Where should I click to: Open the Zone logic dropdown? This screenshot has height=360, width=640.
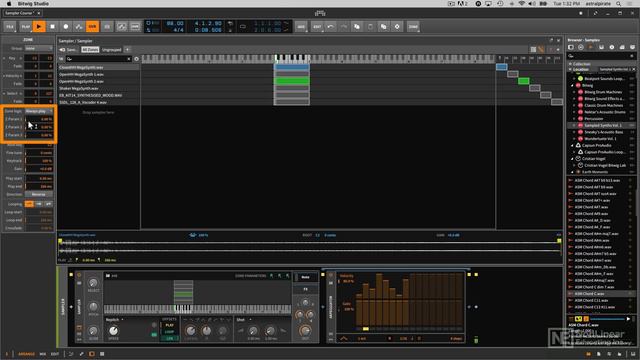39,111
